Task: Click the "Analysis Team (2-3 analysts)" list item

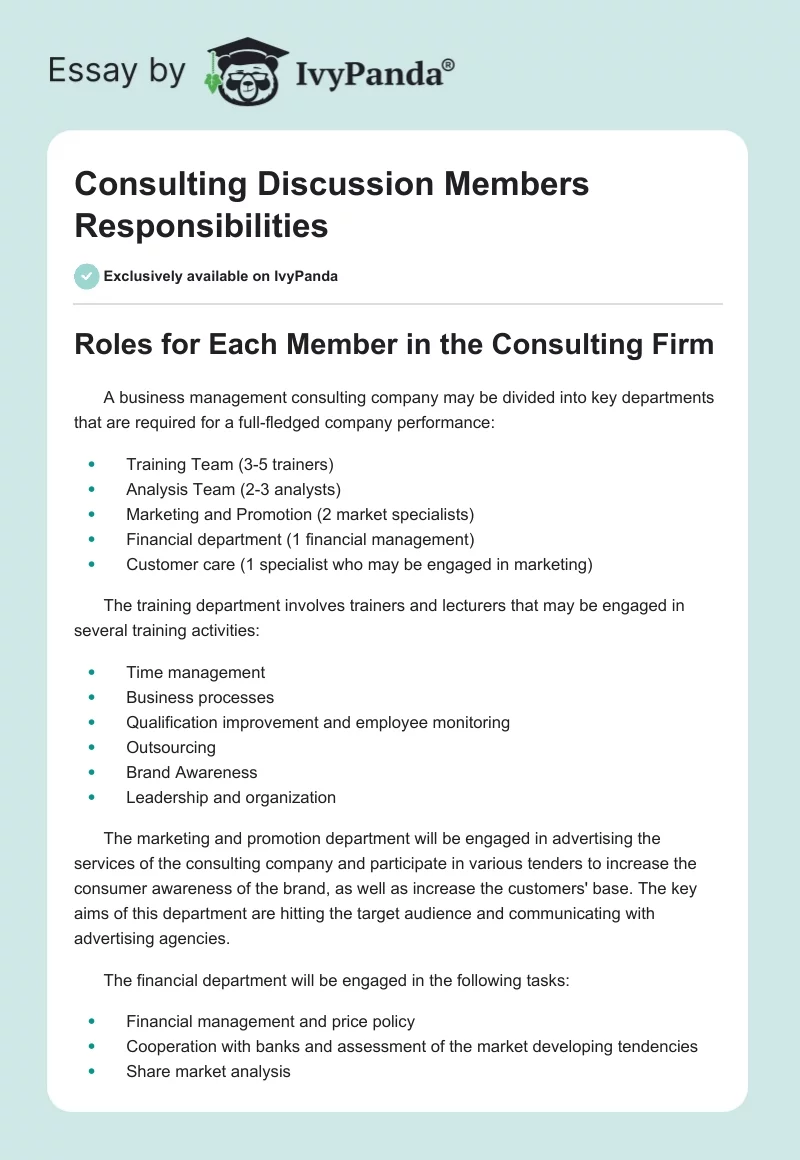Action: point(233,490)
